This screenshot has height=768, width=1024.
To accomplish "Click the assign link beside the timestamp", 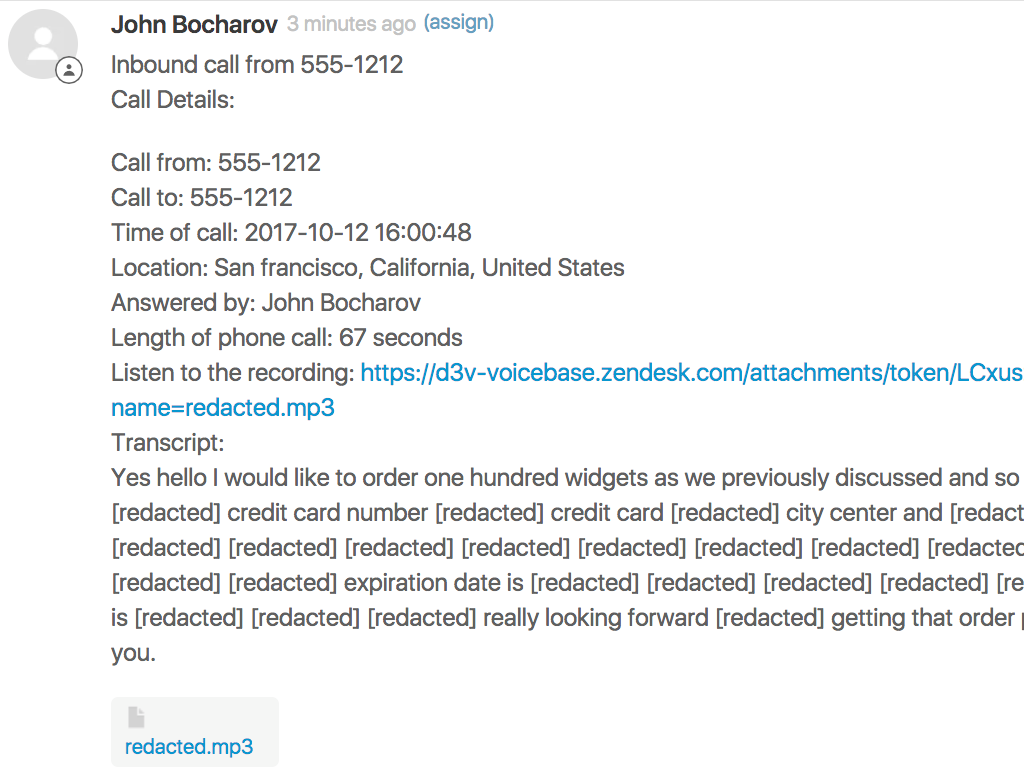I will [459, 23].
